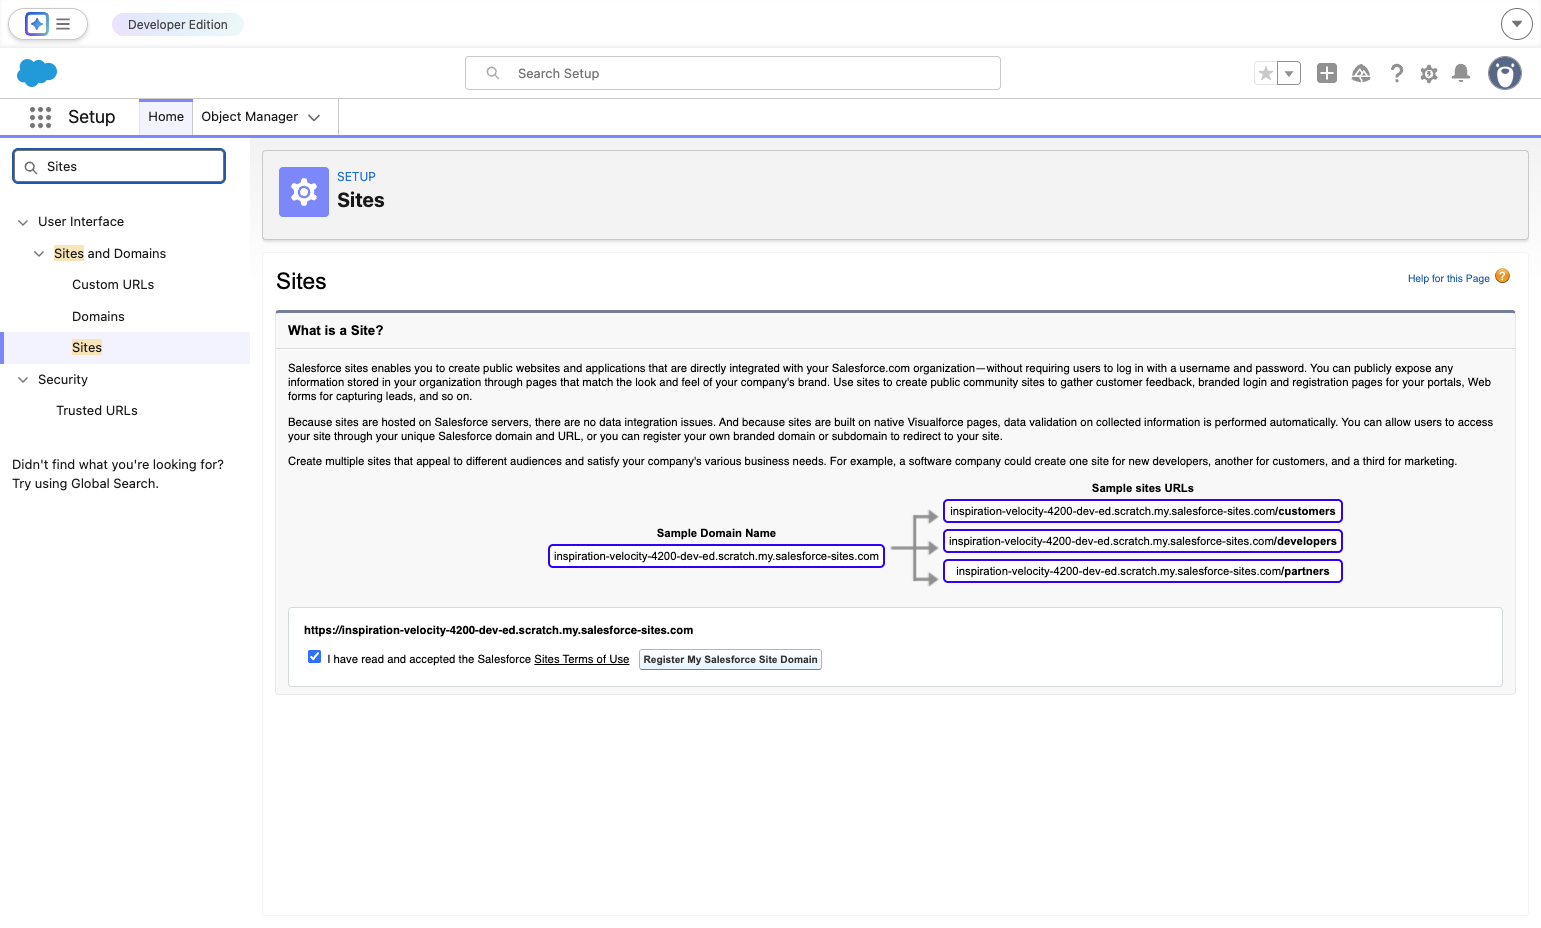Open the favorites list dropdown arrow
1541x928 pixels.
click(1289, 73)
